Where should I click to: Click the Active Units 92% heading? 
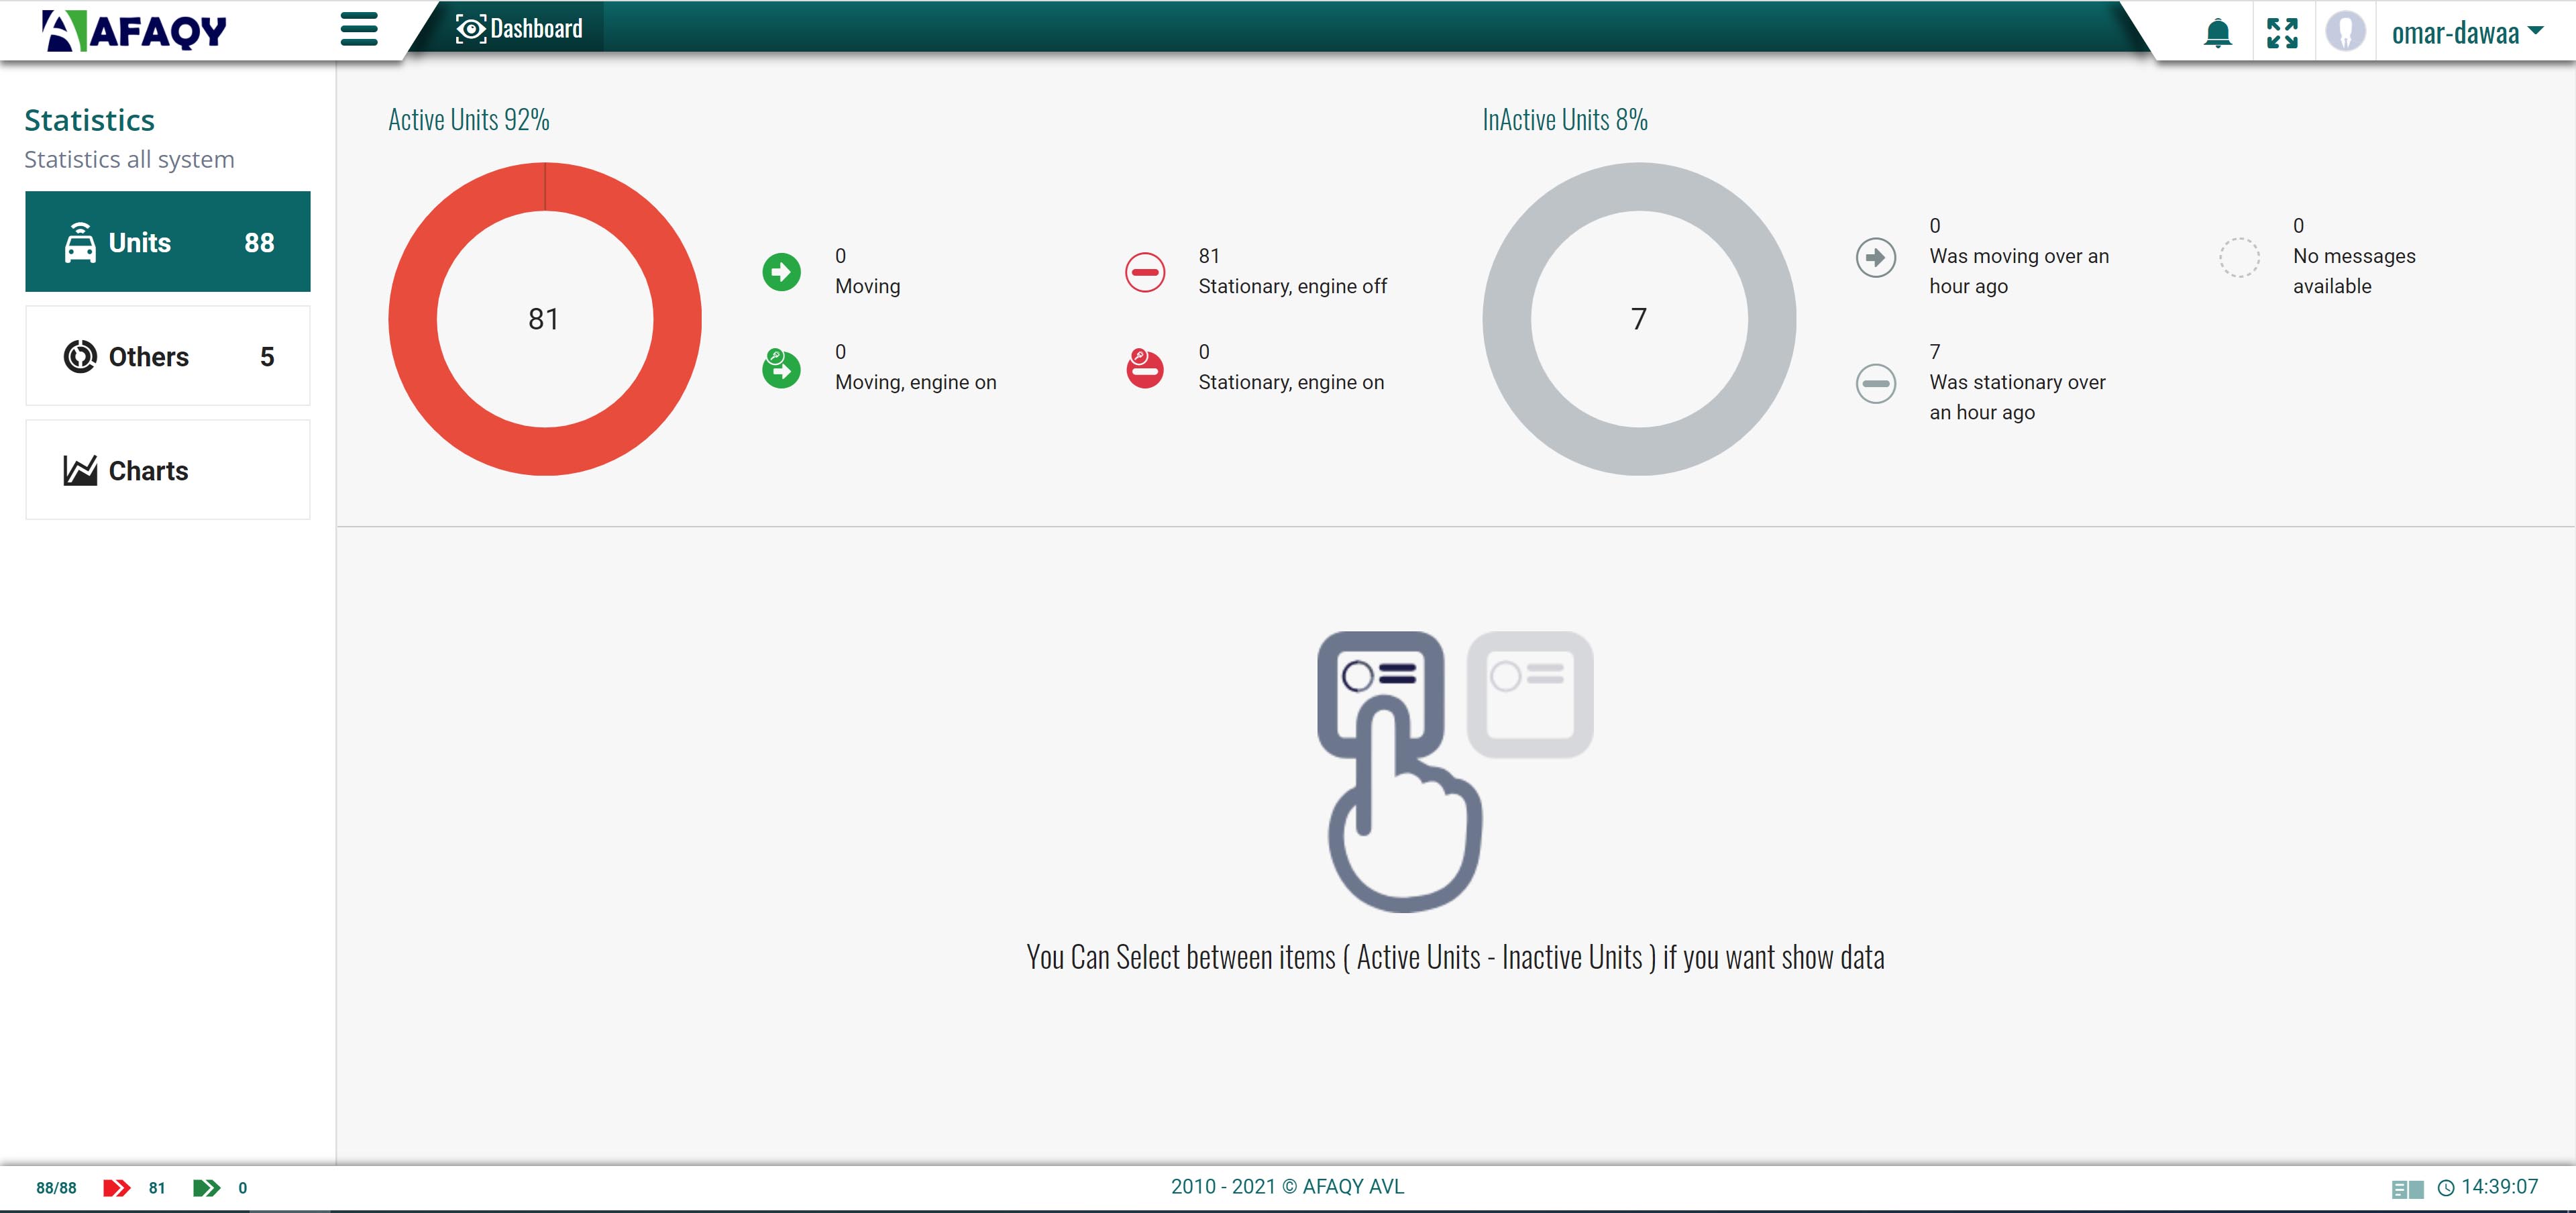[x=469, y=119]
